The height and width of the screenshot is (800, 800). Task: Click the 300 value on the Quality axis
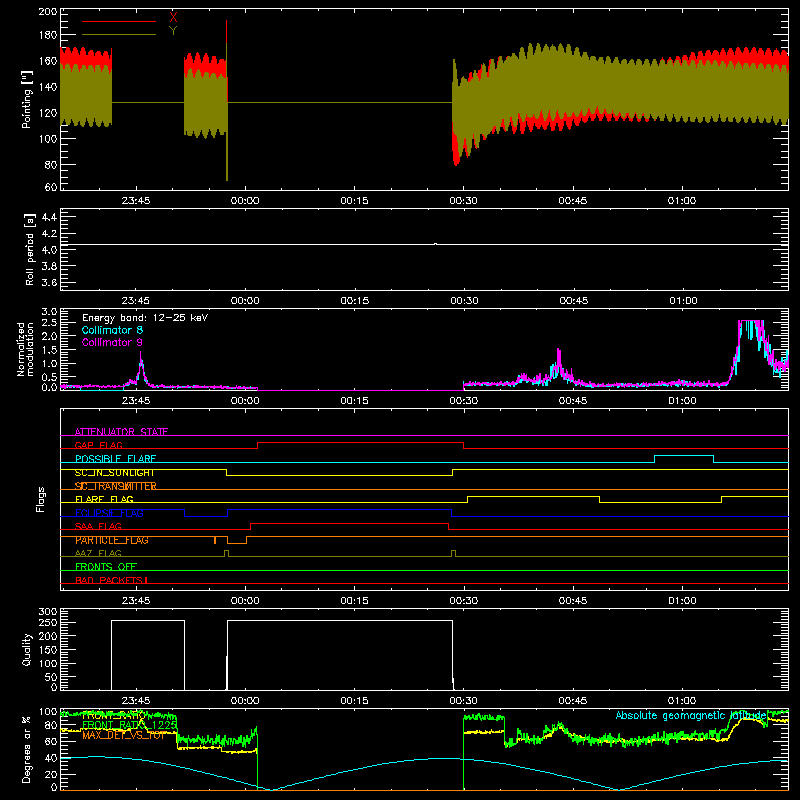[48, 612]
